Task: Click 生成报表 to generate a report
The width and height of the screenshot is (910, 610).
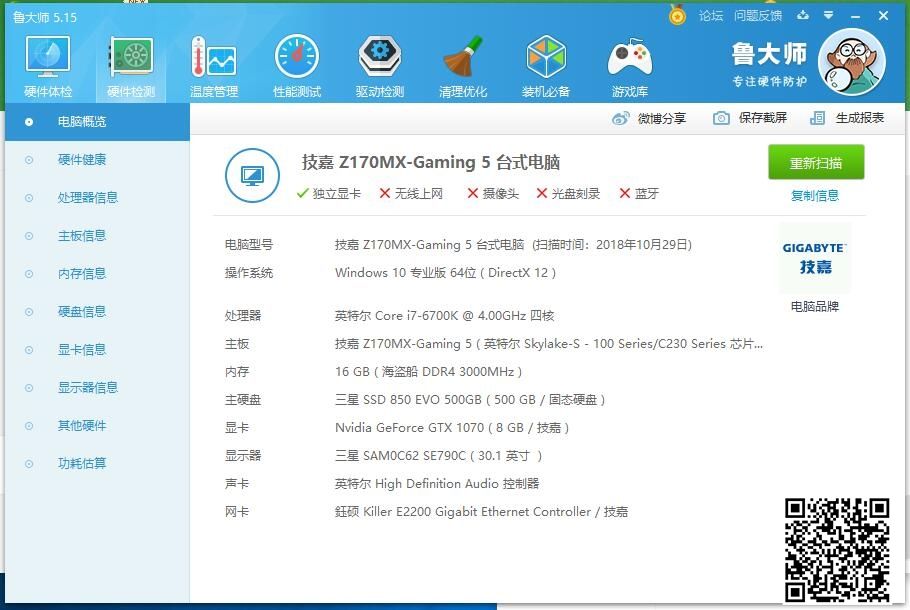Action: tap(847, 118)
